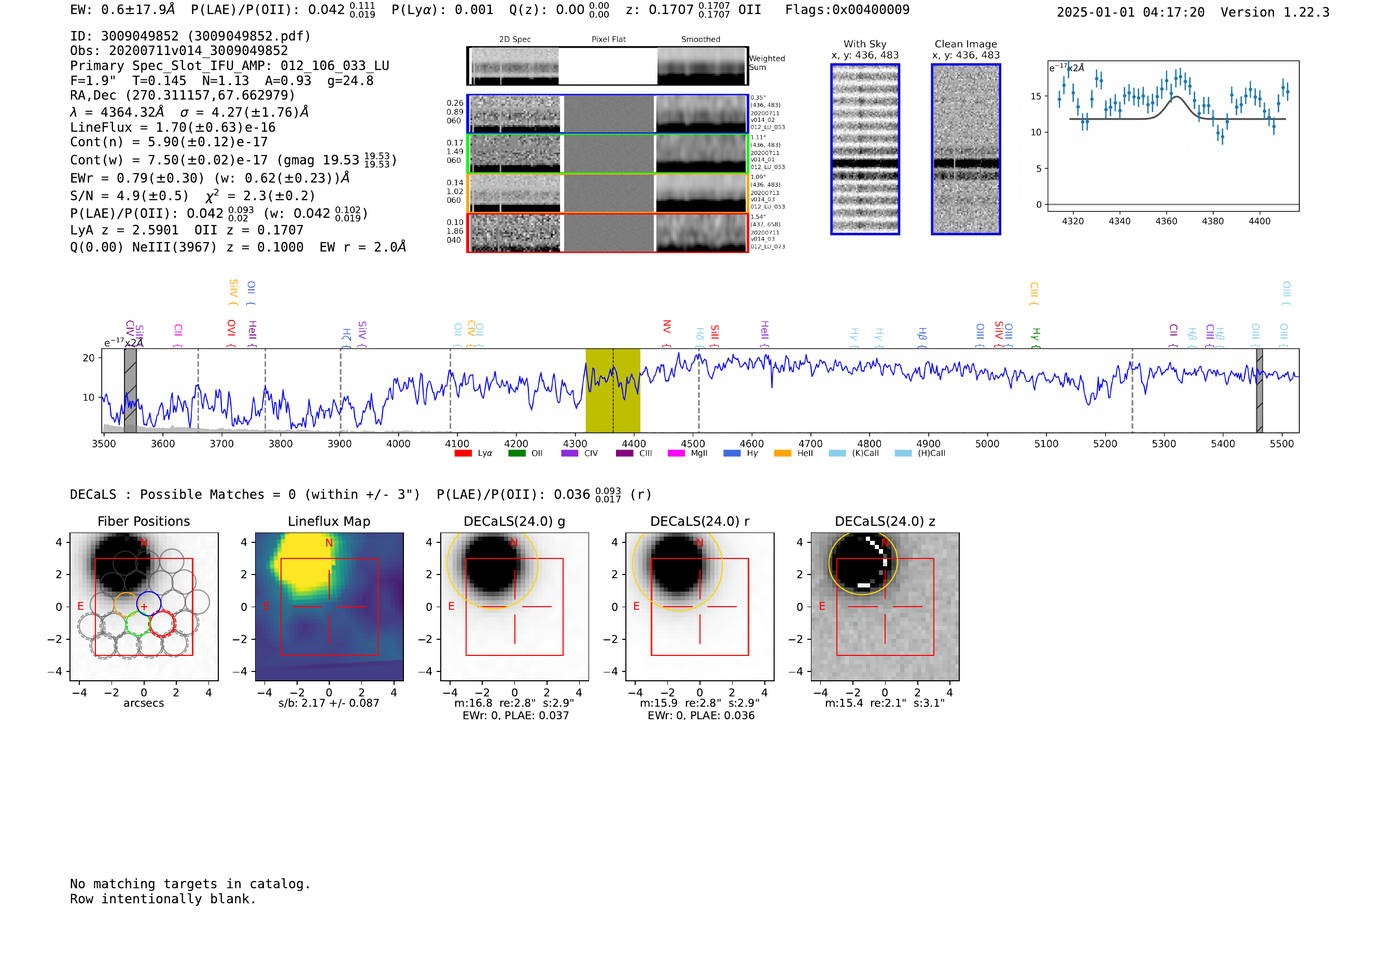1400x953 pixels.
Task: Click the green OII legend swatch
Action: 516,454
